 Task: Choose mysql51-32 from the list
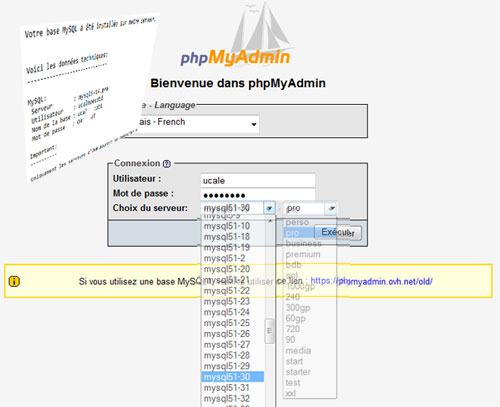coord(233,398)
